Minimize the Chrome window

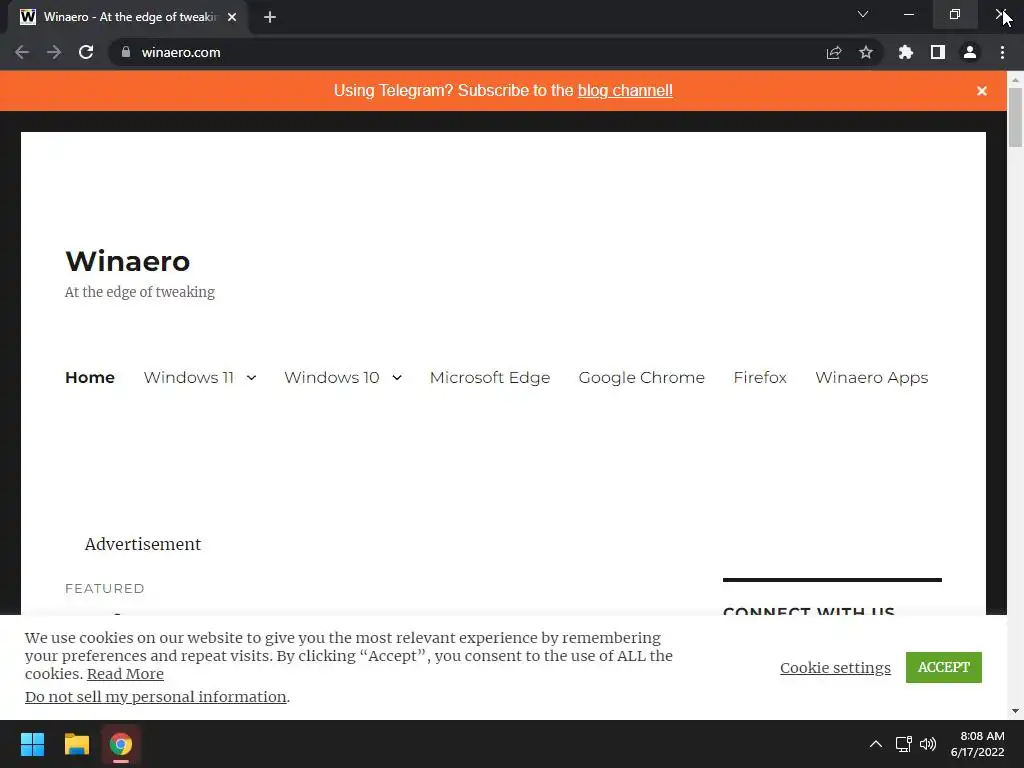click(909, 14)
